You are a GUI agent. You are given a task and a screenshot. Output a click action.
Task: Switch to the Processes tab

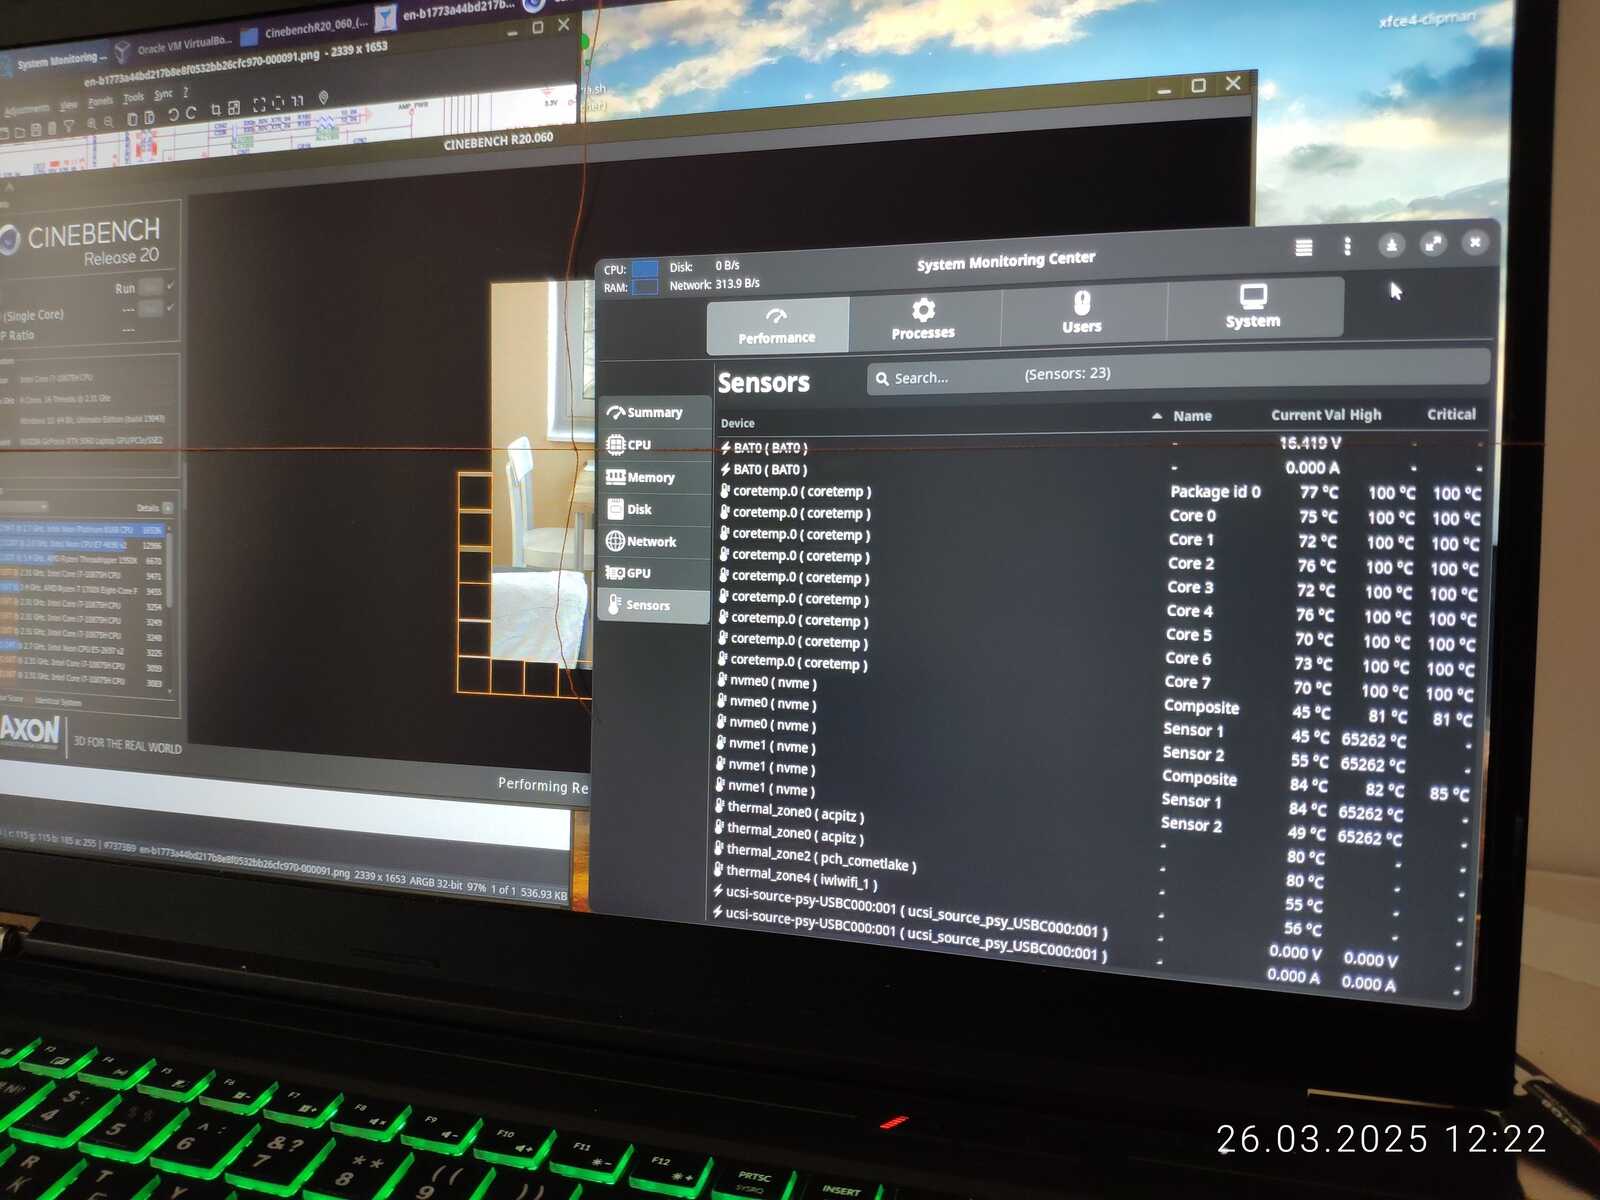(x=923, y=320)
